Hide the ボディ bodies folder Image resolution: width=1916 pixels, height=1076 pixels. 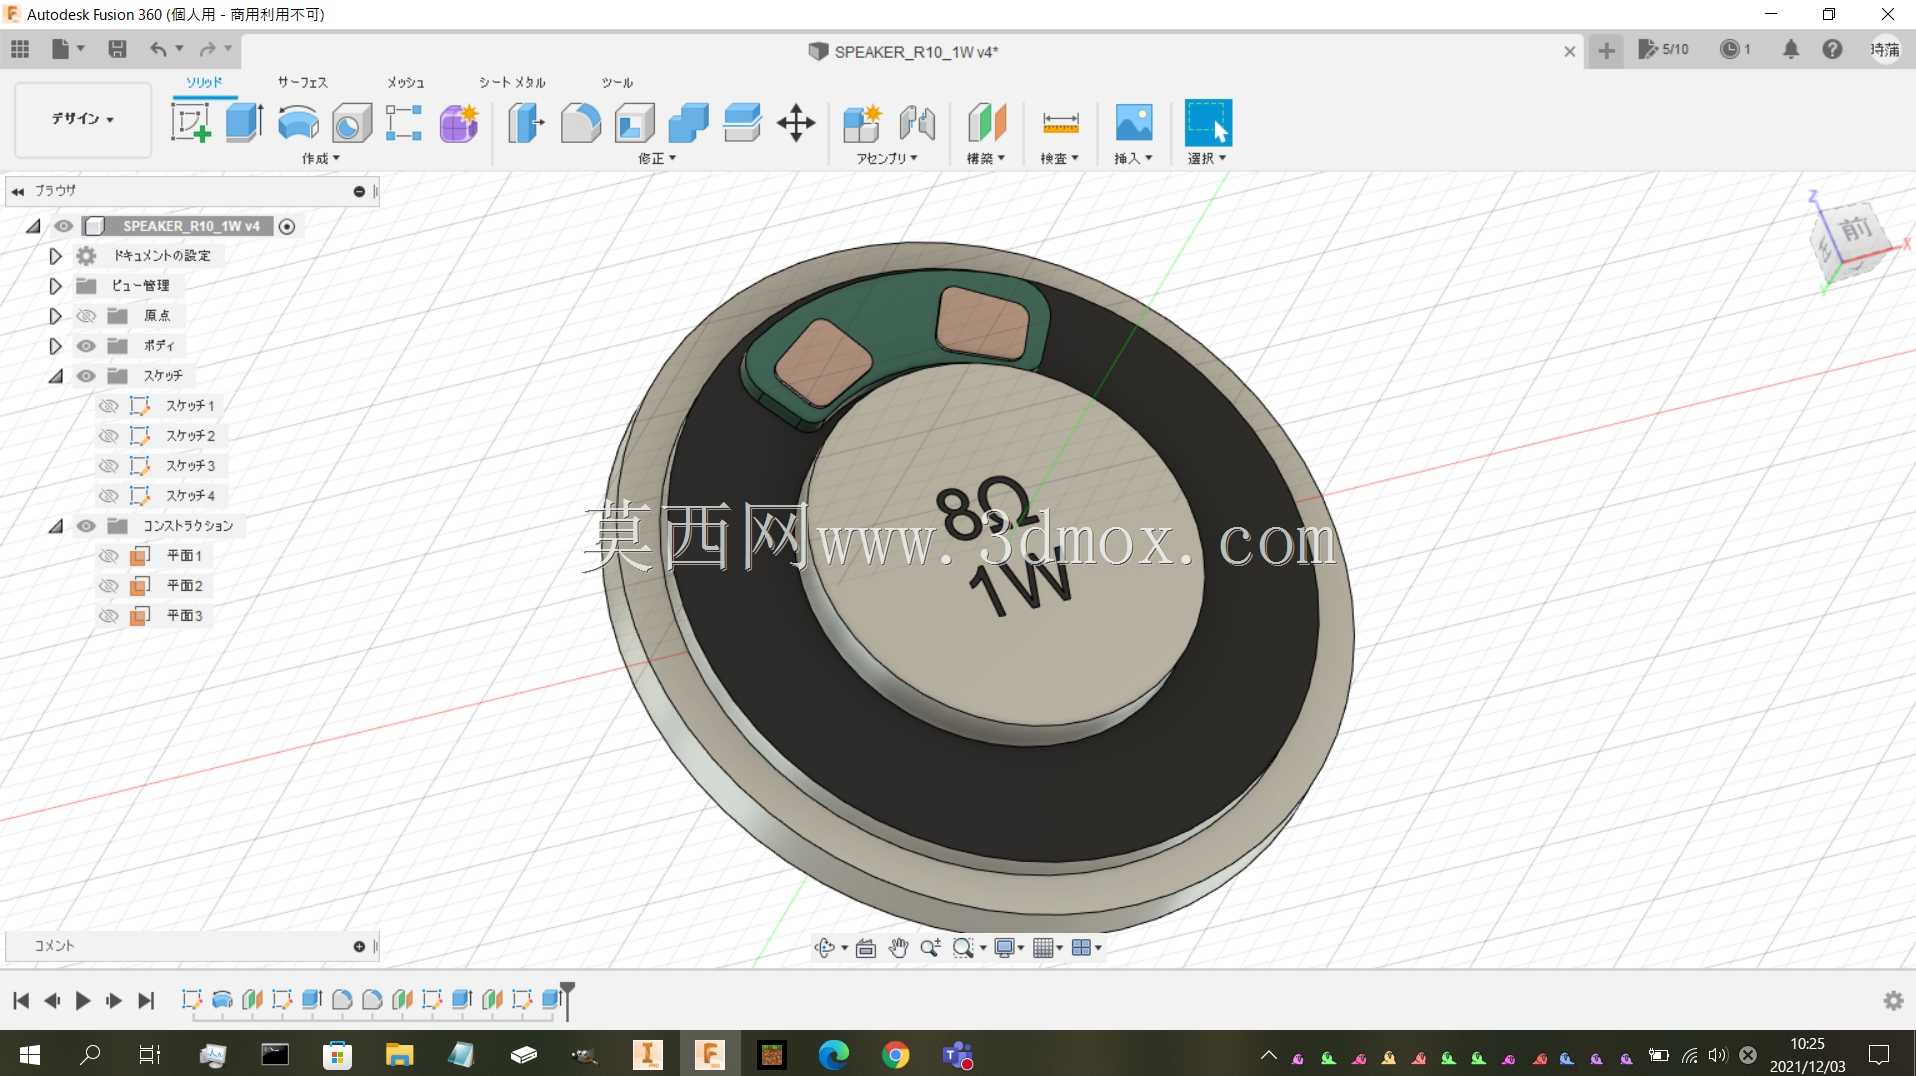[x=86, y=346]
